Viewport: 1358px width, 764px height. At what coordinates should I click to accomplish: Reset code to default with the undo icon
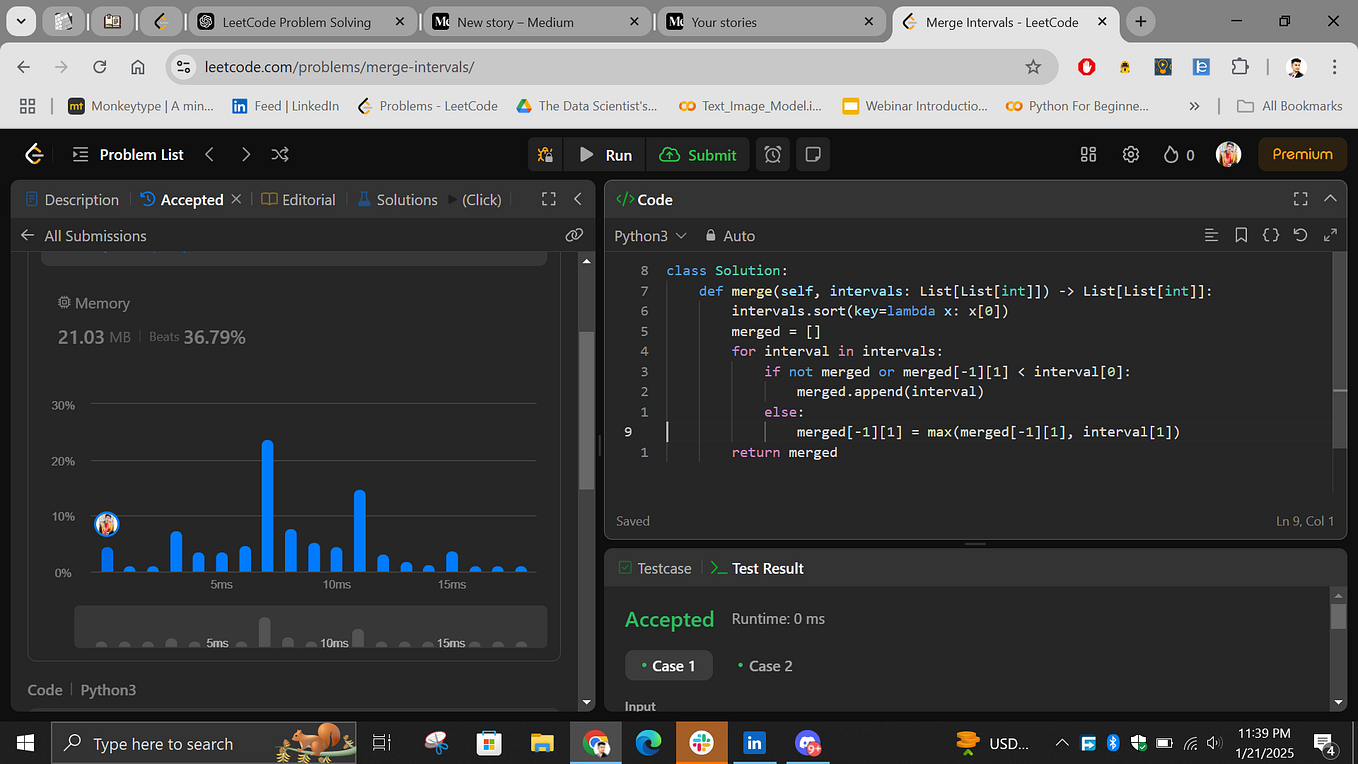pyautogui.click(x=1299, y=234)
